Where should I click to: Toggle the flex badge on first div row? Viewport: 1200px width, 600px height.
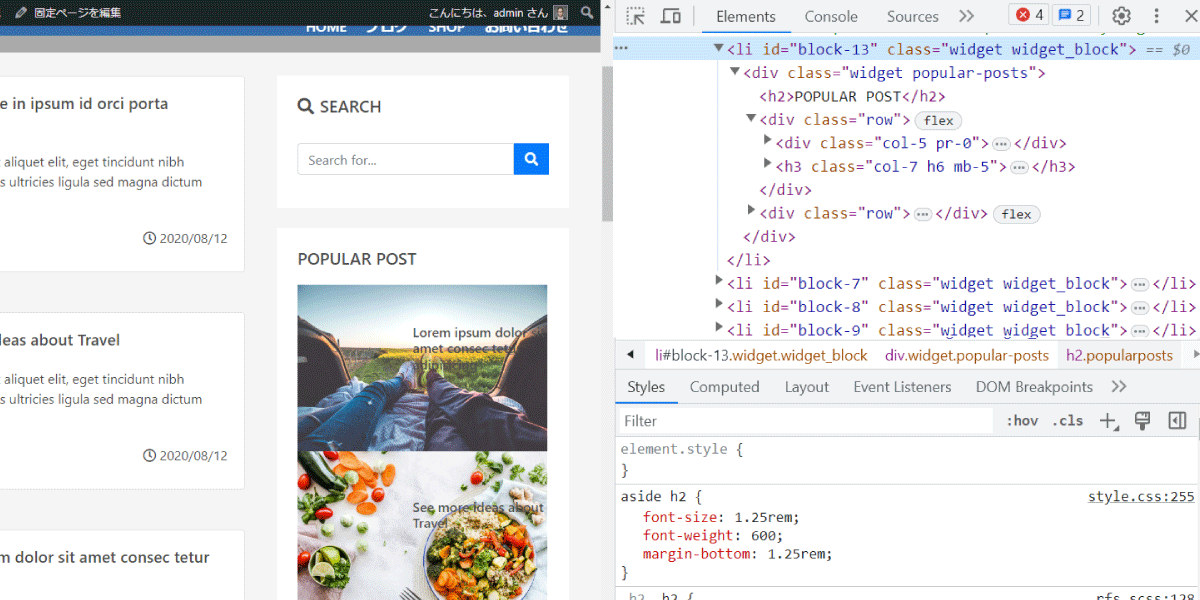(937, 120)
